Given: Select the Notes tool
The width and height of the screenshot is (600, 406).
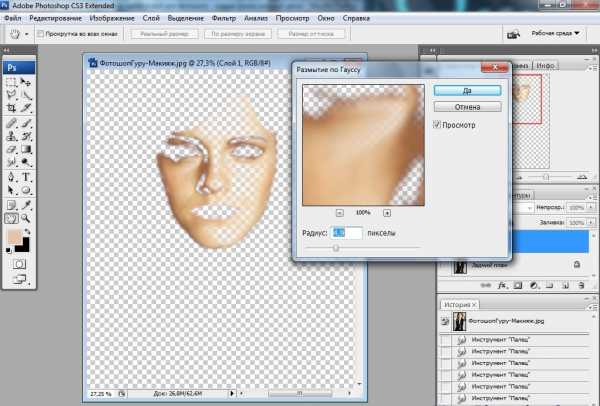Looking at the screenshot, I should point(11,205).
